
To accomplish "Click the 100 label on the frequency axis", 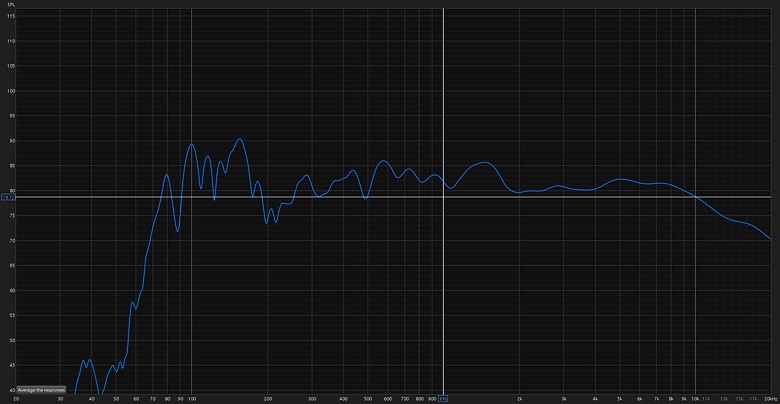I will [192, 399].
